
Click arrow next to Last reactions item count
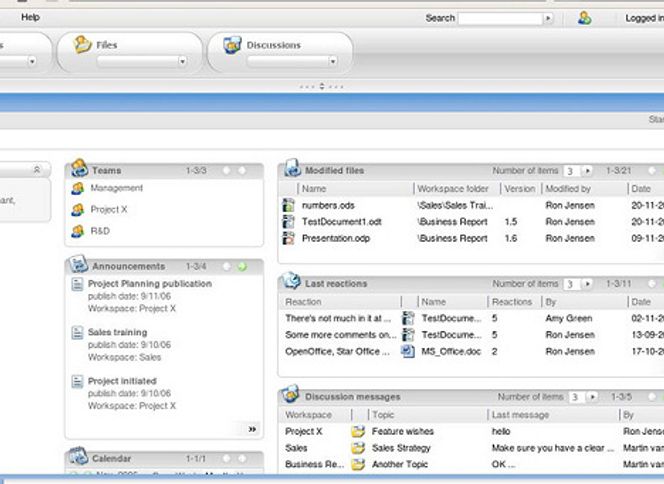(587, 284)
